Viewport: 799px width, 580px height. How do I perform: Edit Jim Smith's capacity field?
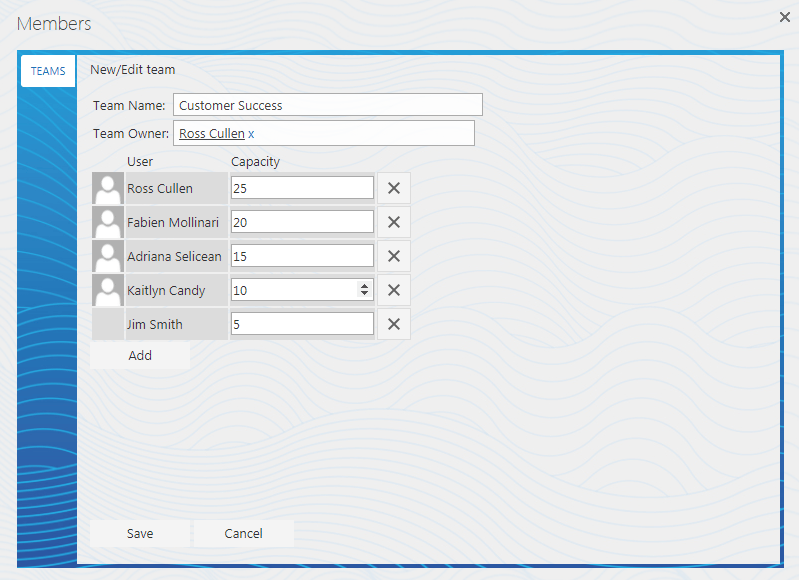point(302,324)
